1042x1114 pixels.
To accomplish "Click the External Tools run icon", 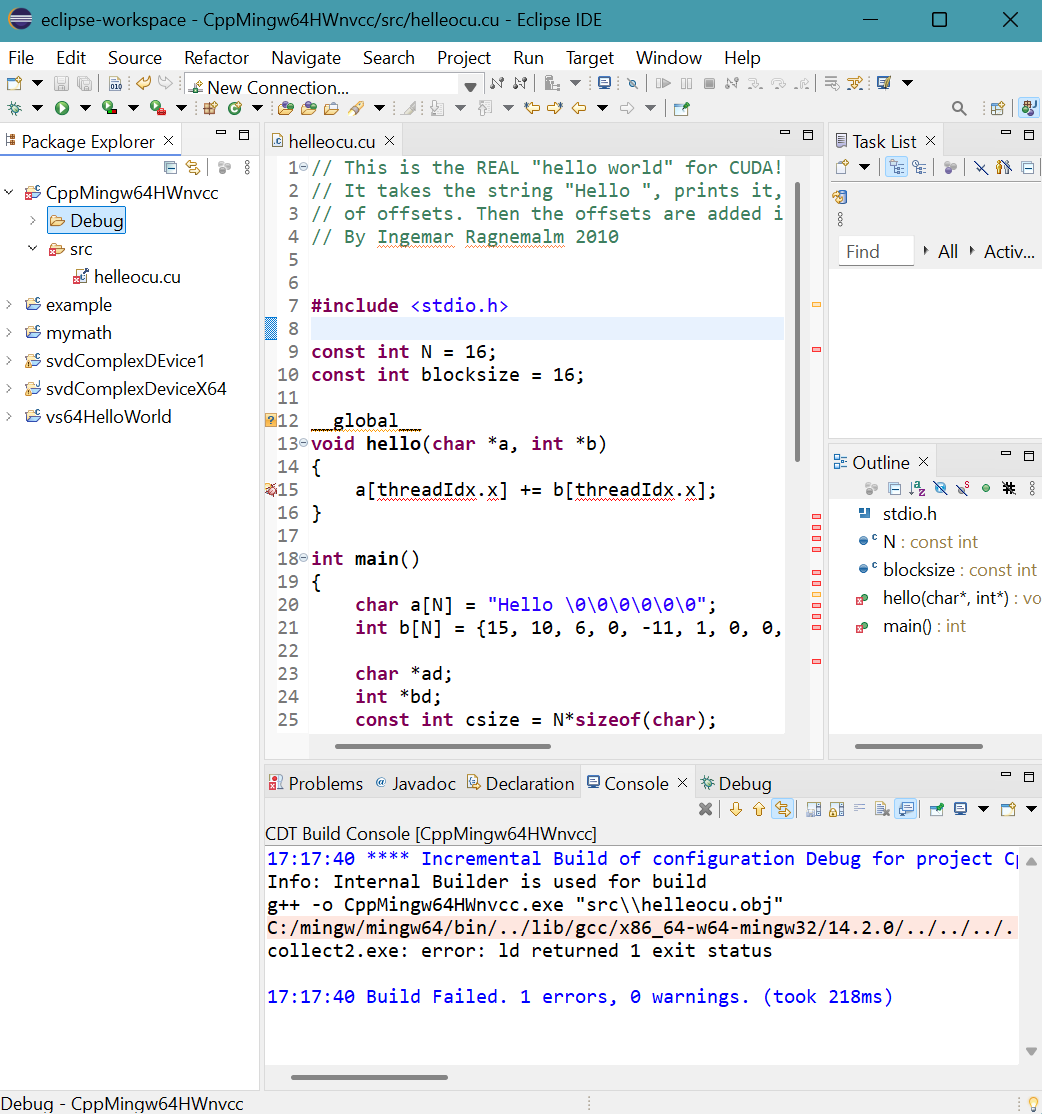I will (158, 108).
